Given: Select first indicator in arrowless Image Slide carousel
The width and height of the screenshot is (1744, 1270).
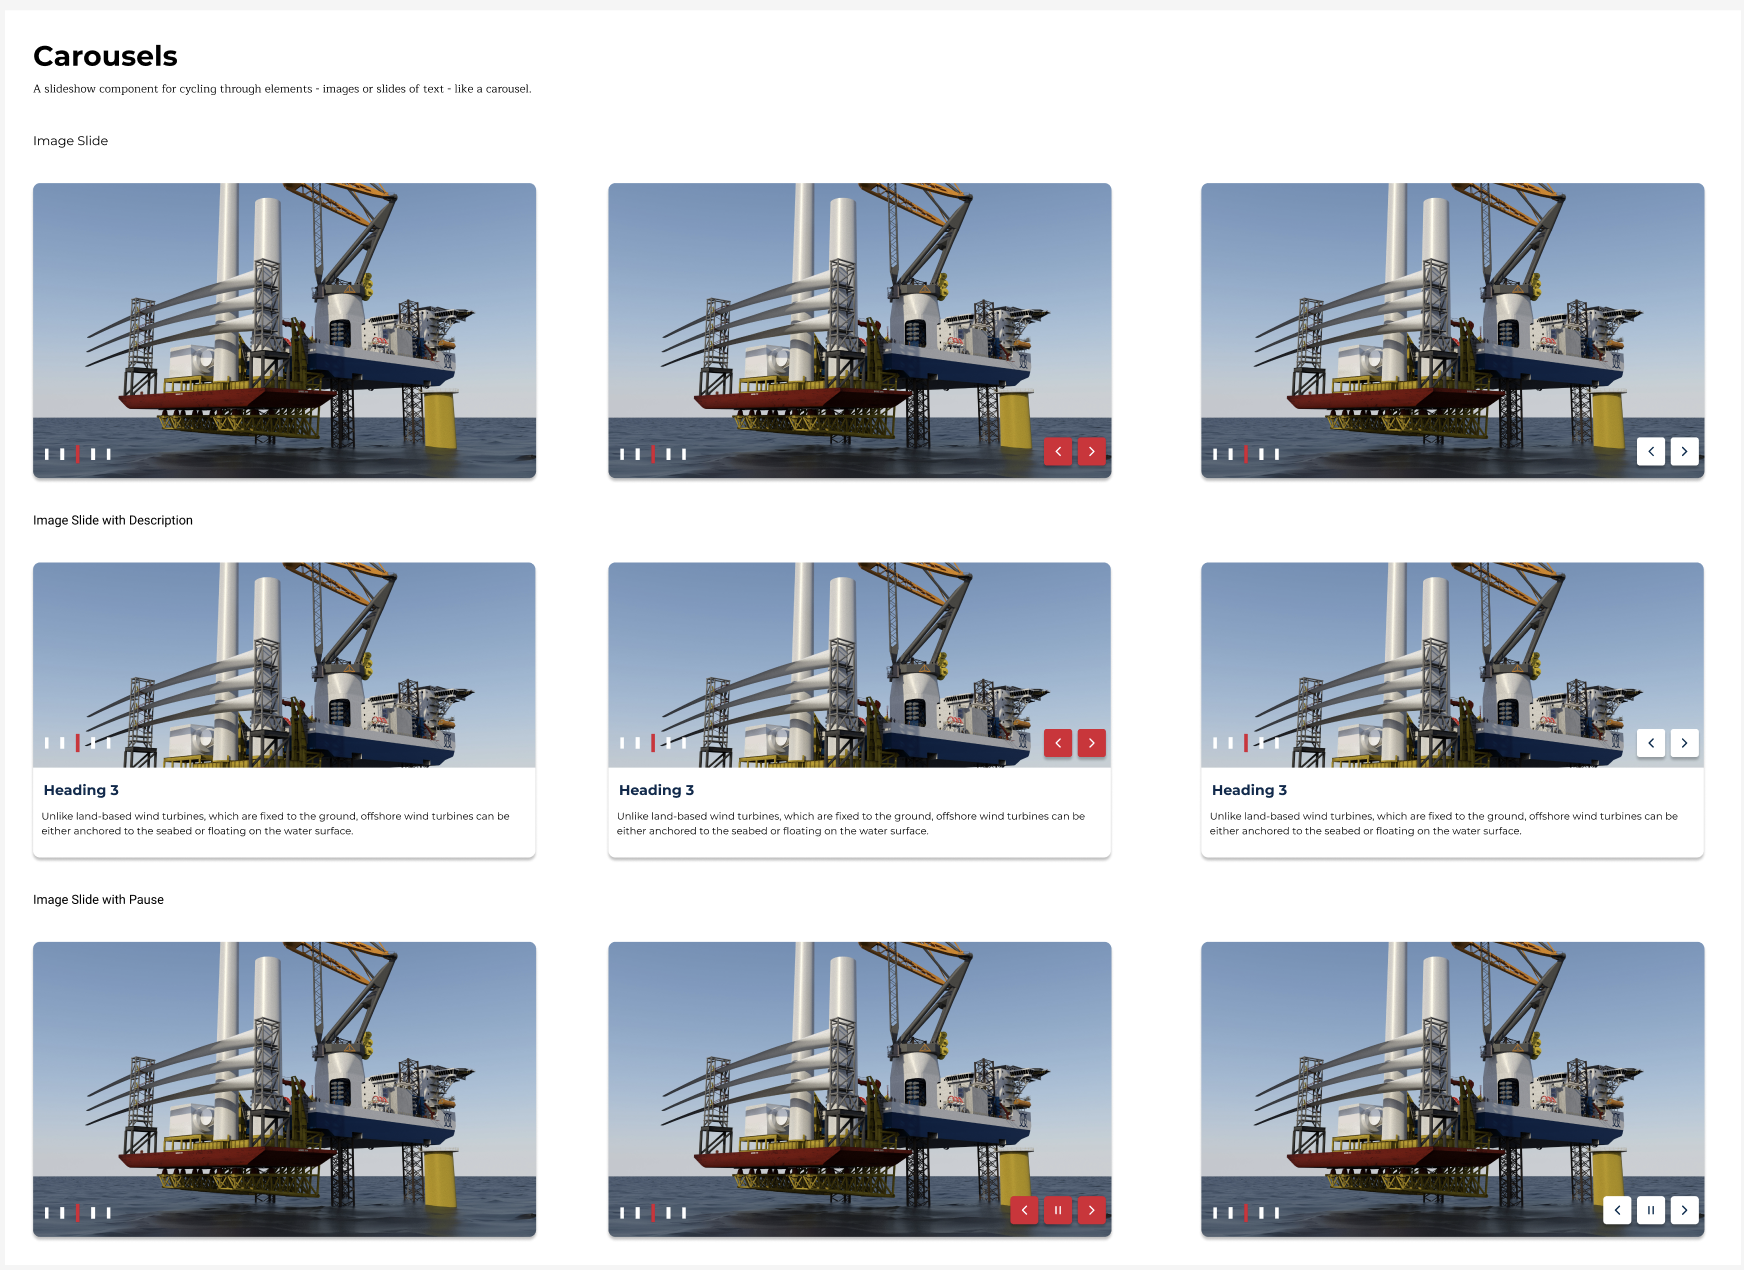Looking at the screenshot, I should 47,454.
